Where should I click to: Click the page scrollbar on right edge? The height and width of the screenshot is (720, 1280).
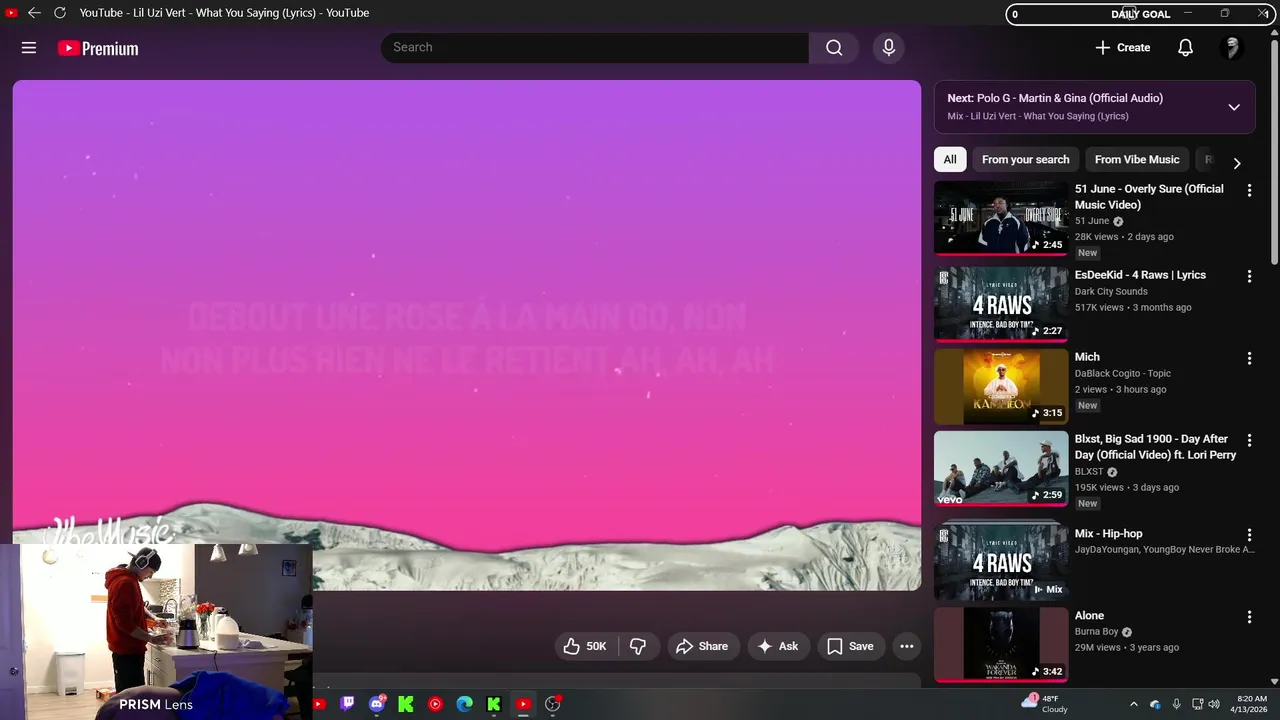pyautogui.click(x=1274, y=150)
